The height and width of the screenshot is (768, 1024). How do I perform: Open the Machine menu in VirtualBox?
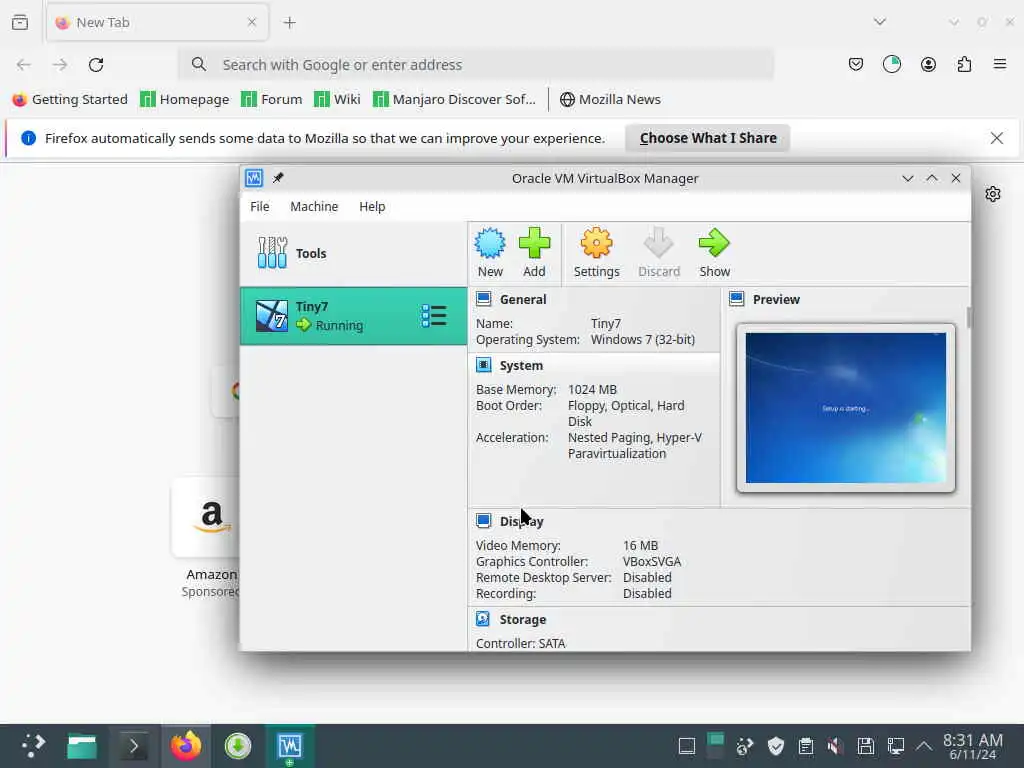[314, 206]
